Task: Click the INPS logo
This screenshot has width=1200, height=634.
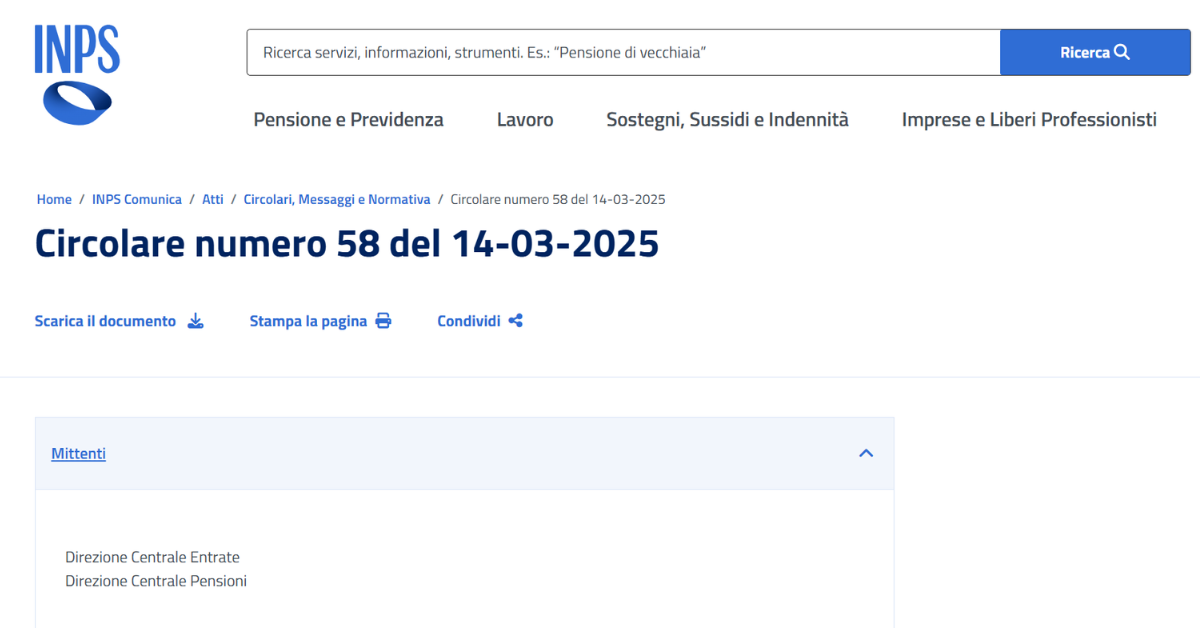Action: 77,75
